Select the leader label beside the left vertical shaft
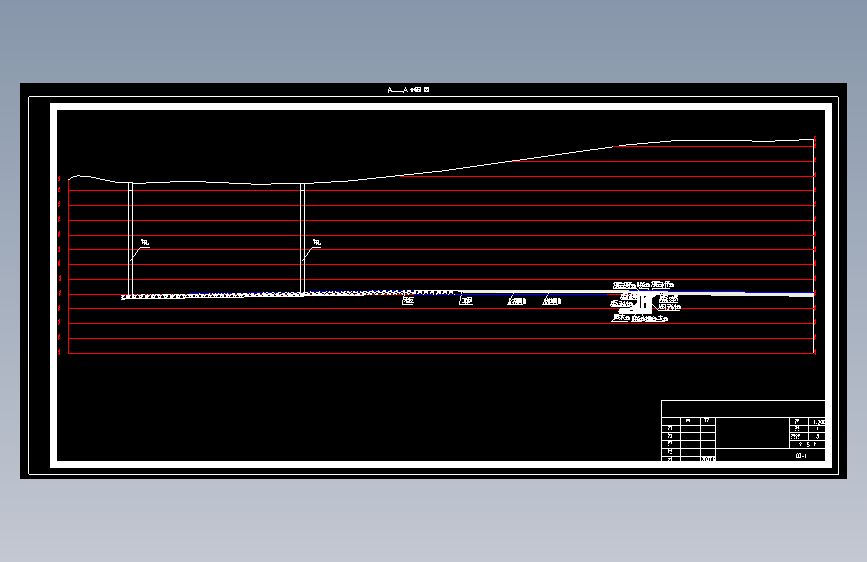 tap(145, 243)
